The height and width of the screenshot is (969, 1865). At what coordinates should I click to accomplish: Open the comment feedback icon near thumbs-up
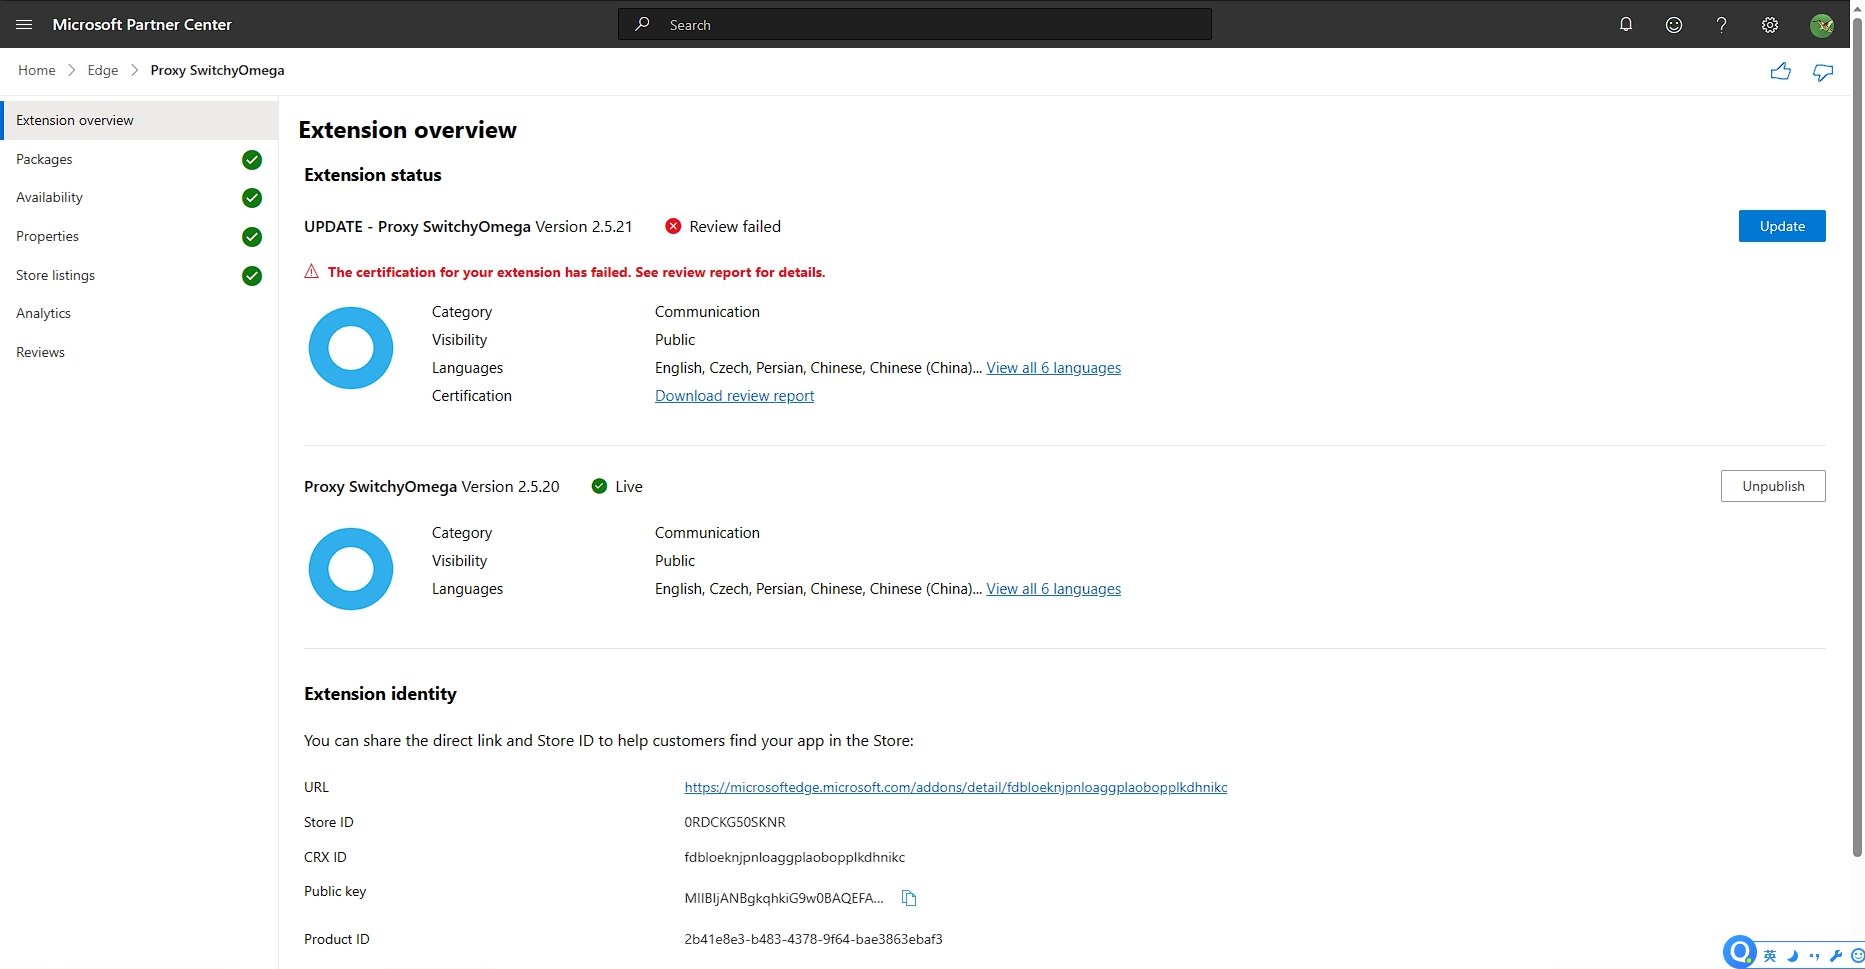point(1822,71)
